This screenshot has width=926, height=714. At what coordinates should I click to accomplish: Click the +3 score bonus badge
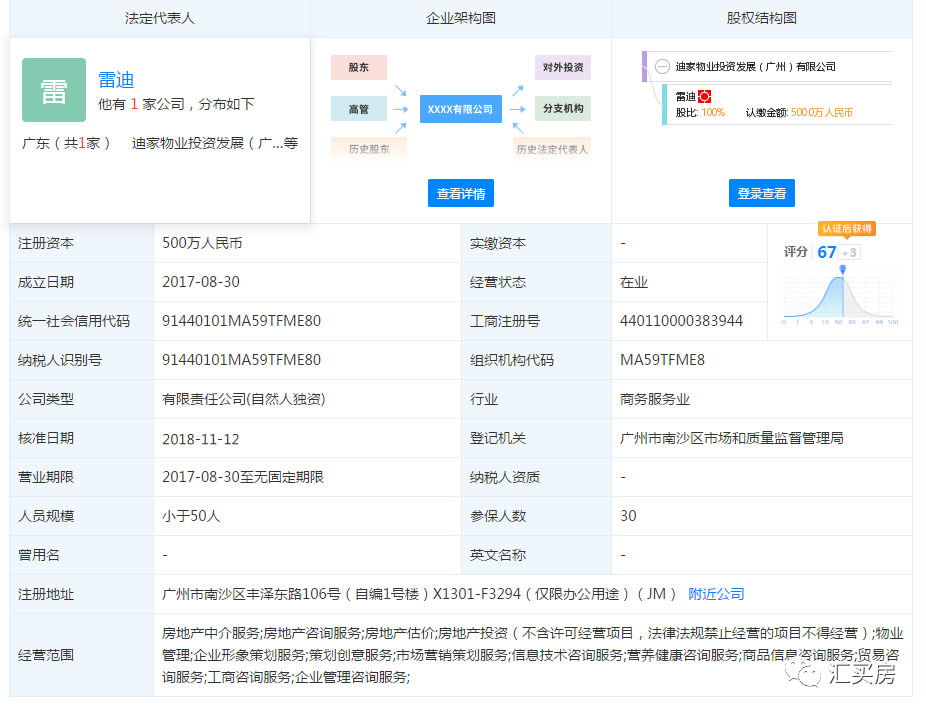[x=849, y=253]
